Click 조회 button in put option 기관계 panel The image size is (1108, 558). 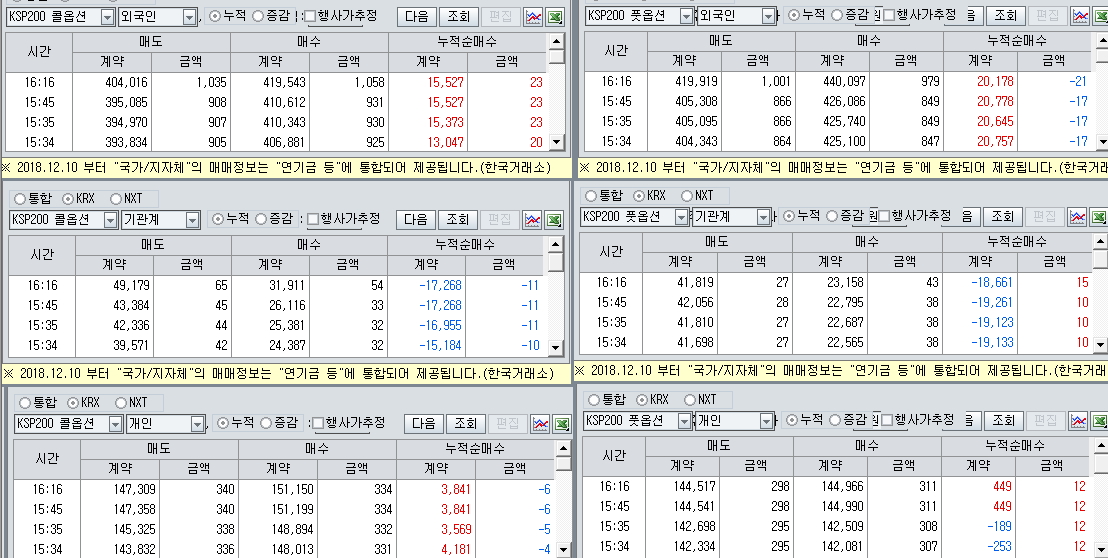[x=1002, y=216]
